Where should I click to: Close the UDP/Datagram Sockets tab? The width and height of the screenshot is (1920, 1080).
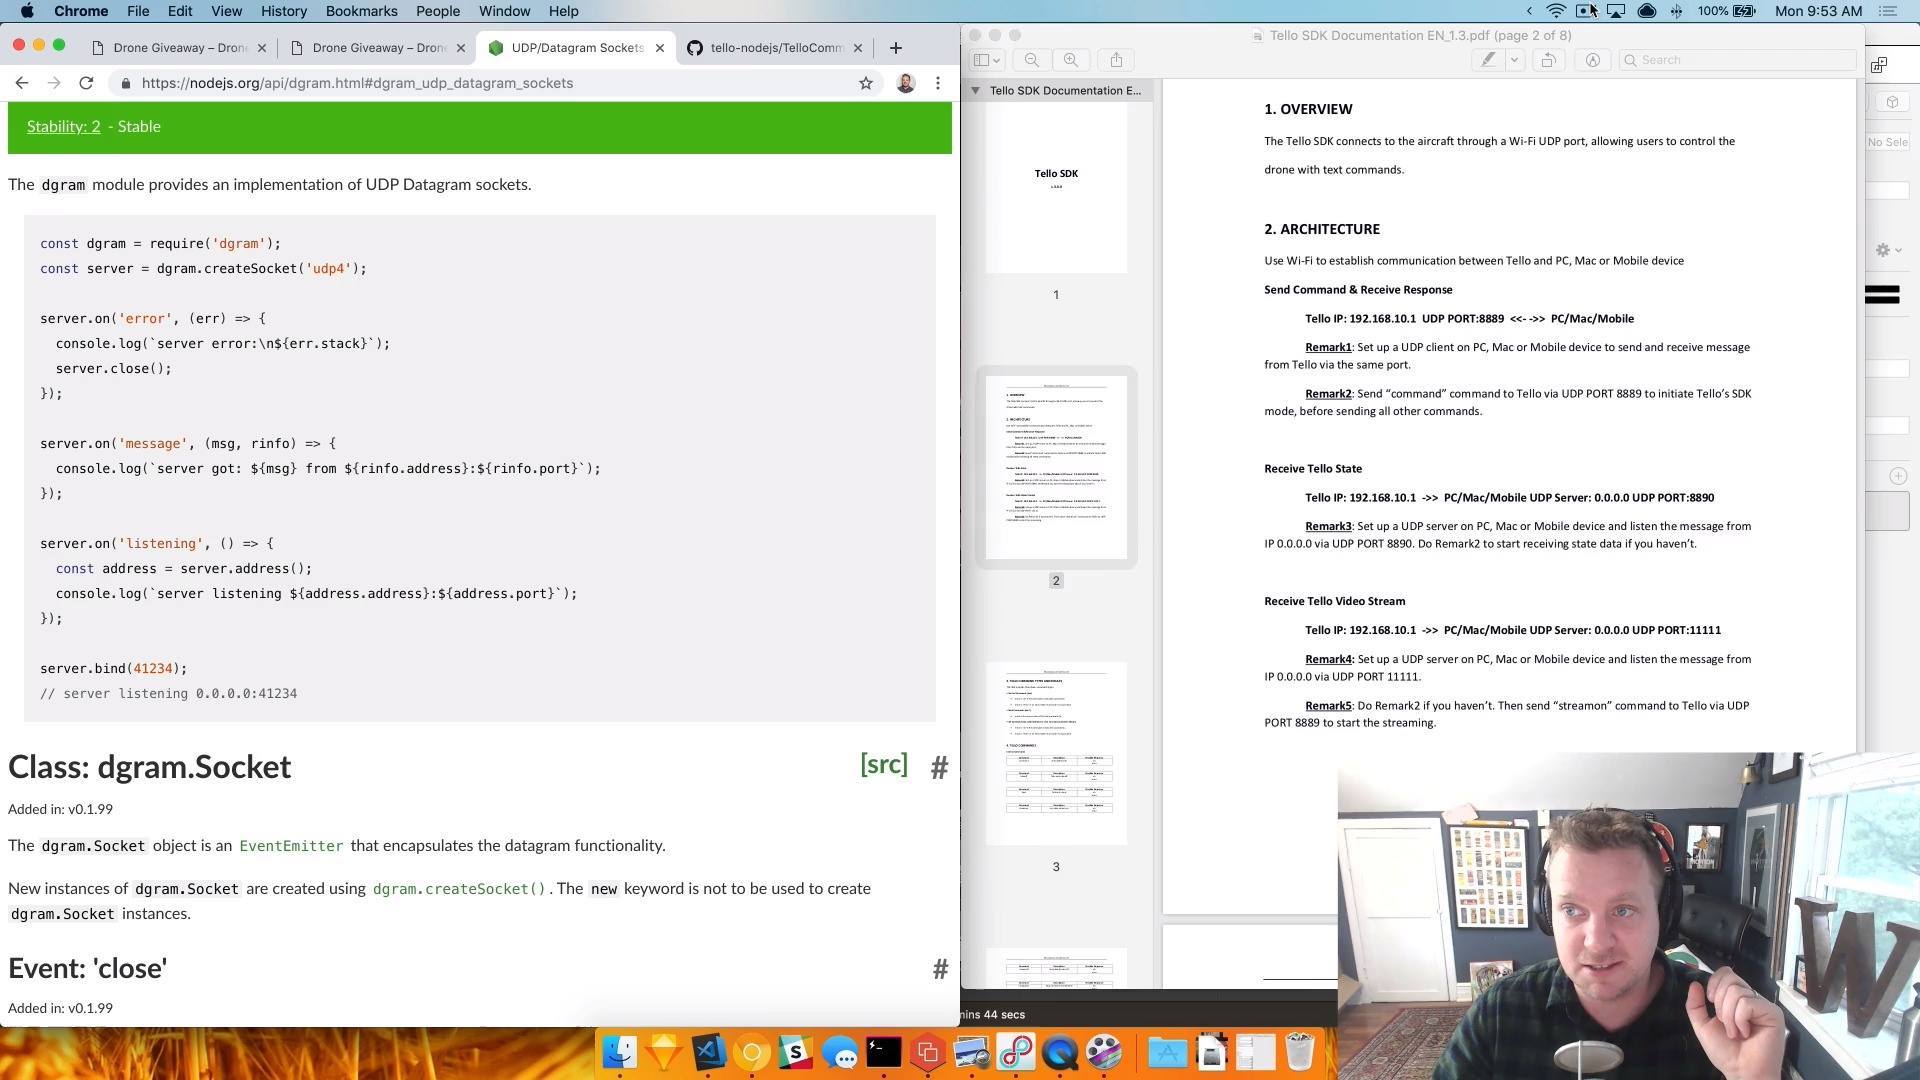pyautogui.click(x=660, y=48)
